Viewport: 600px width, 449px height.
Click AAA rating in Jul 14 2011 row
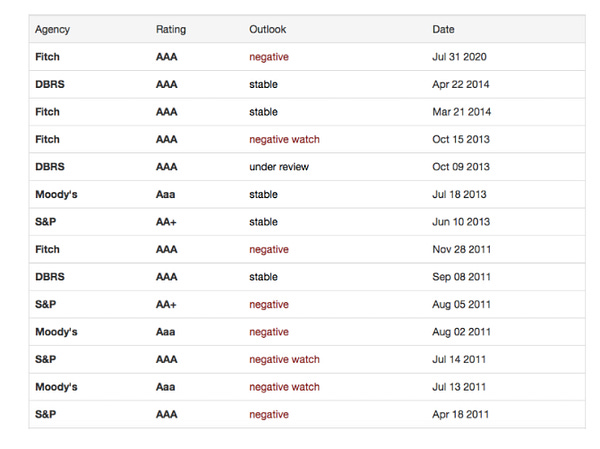(x=166, y=359)
